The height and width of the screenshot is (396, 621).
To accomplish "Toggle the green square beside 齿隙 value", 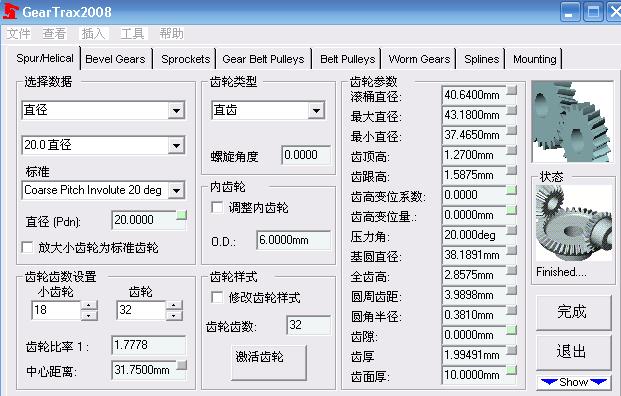I will point(512,330).
